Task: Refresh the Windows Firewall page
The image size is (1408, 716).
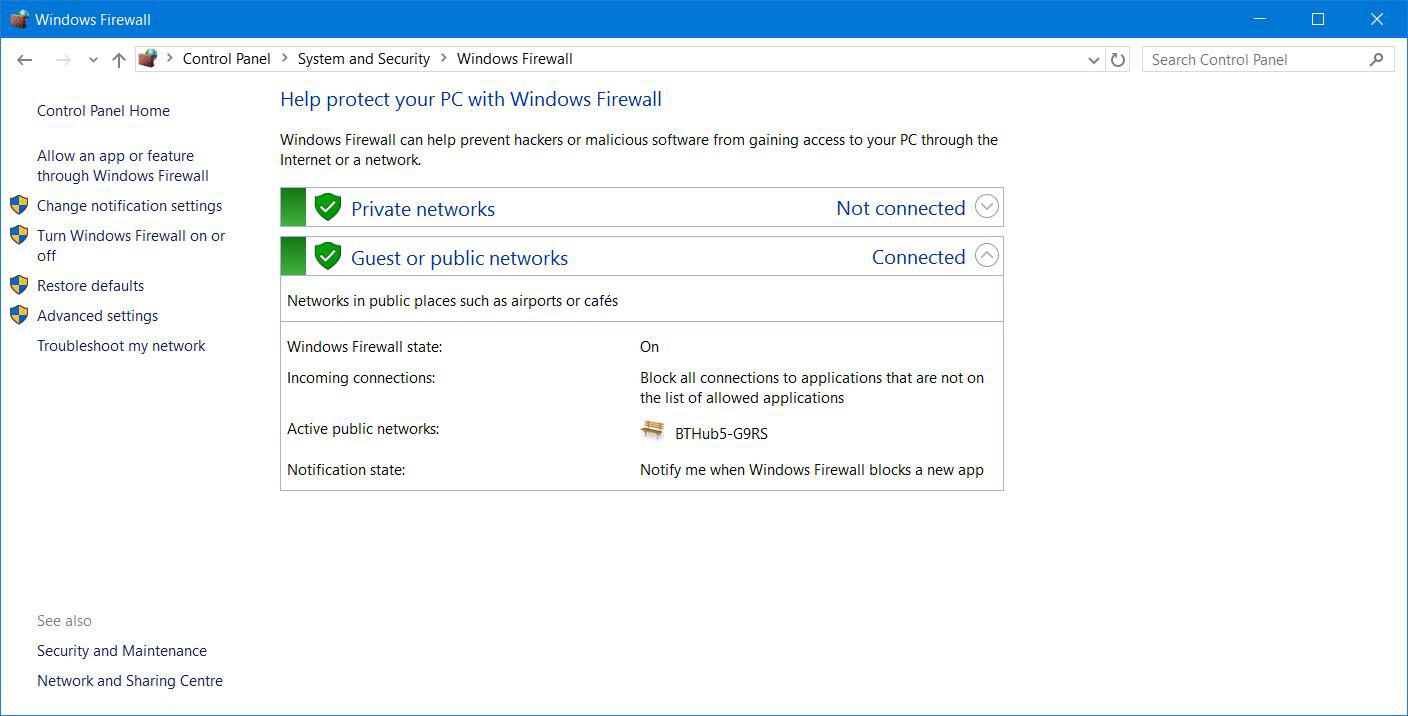Action: click(1118, 60)
